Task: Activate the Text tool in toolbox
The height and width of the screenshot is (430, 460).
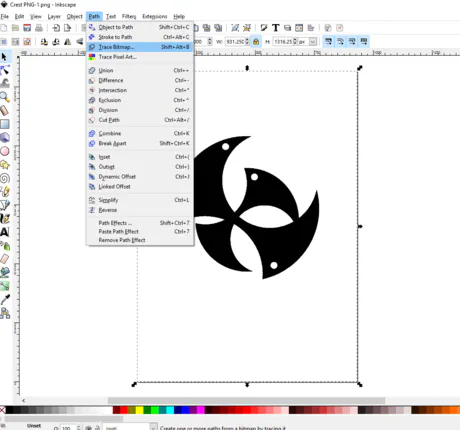Action: pos(5,232)
